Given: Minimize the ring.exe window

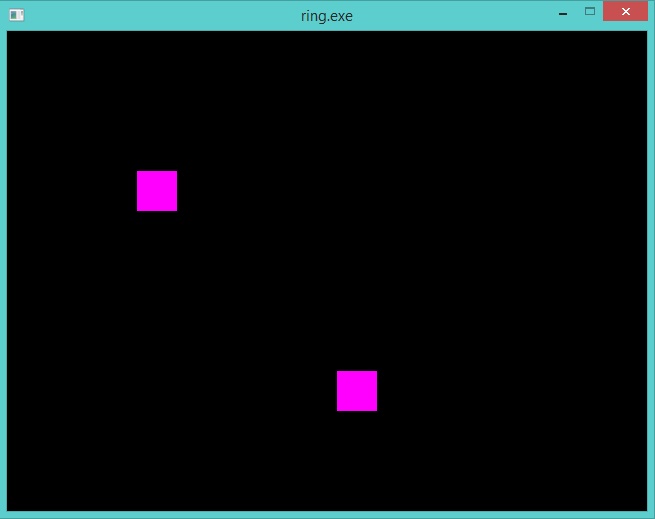Looking at the screenshot, I should [563, 13].
